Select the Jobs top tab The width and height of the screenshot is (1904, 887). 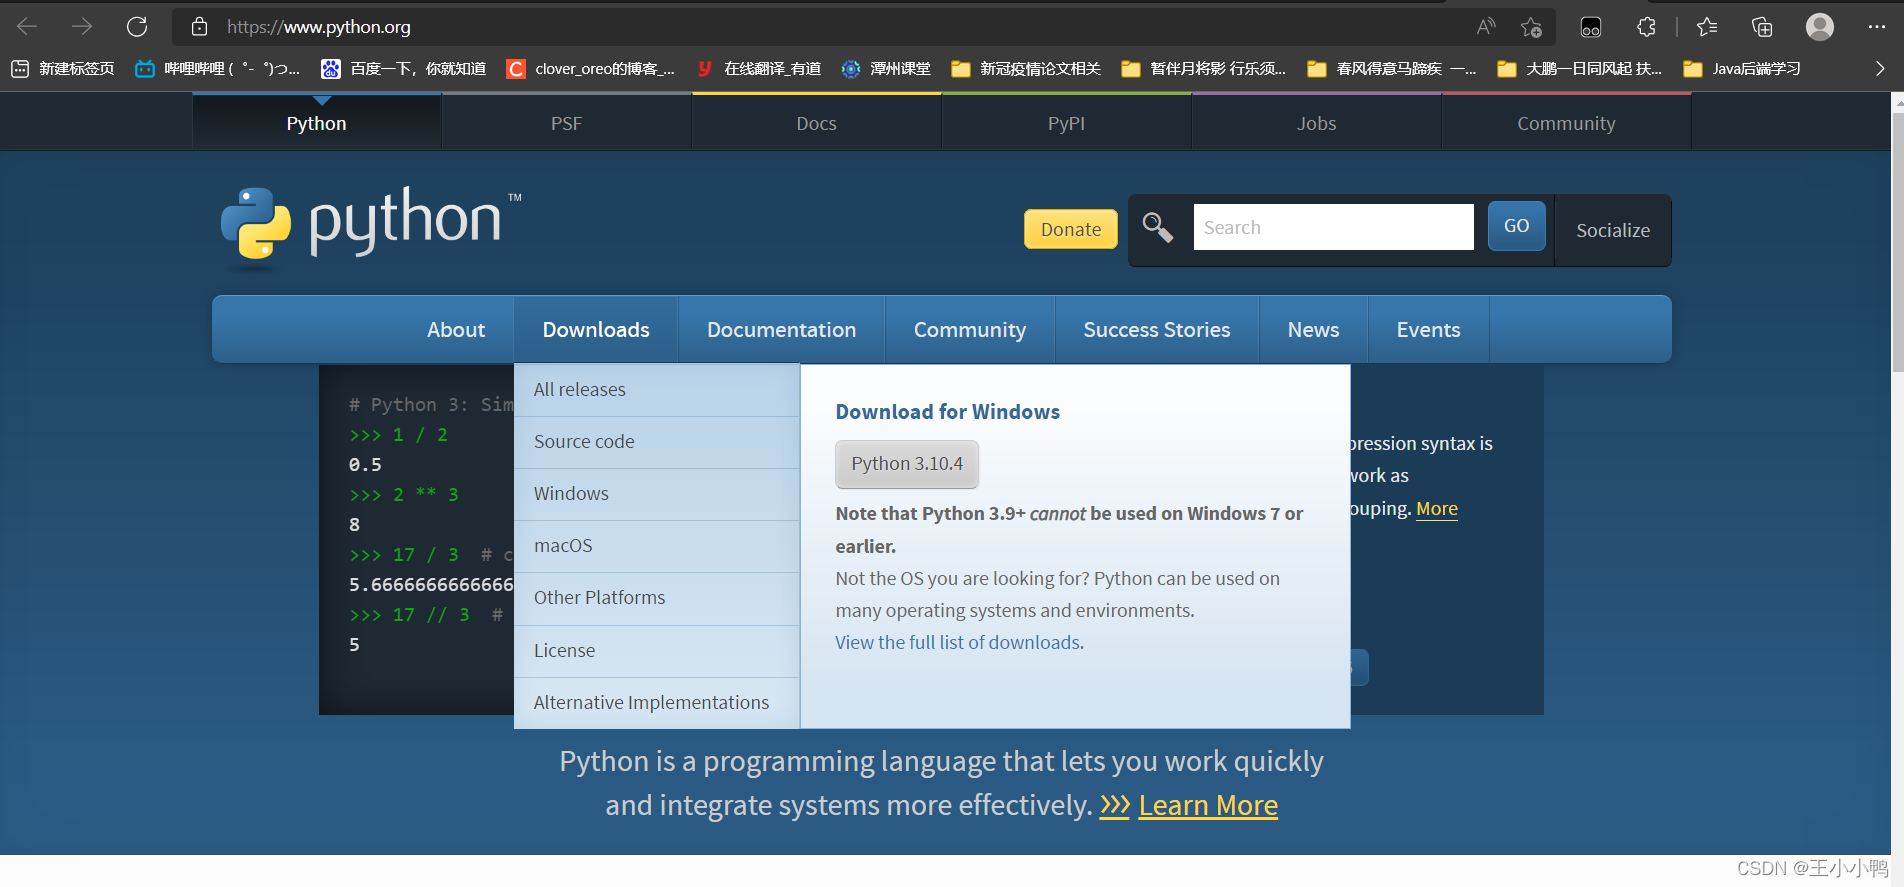(1316, 123)
